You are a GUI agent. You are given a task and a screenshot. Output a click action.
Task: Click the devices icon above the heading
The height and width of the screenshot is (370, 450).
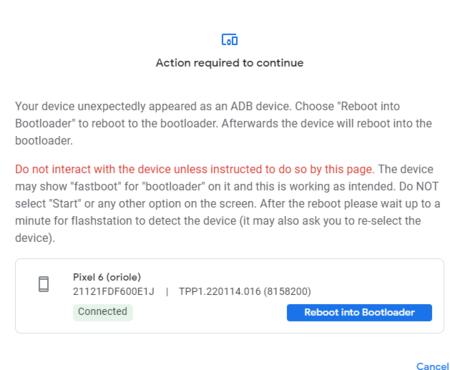click(x=230, y=39)
